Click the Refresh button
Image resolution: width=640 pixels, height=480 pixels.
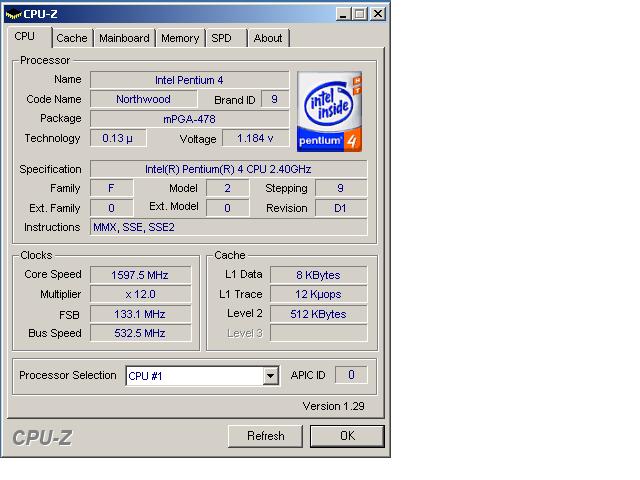pyautogui.click(x=265, y=436)
